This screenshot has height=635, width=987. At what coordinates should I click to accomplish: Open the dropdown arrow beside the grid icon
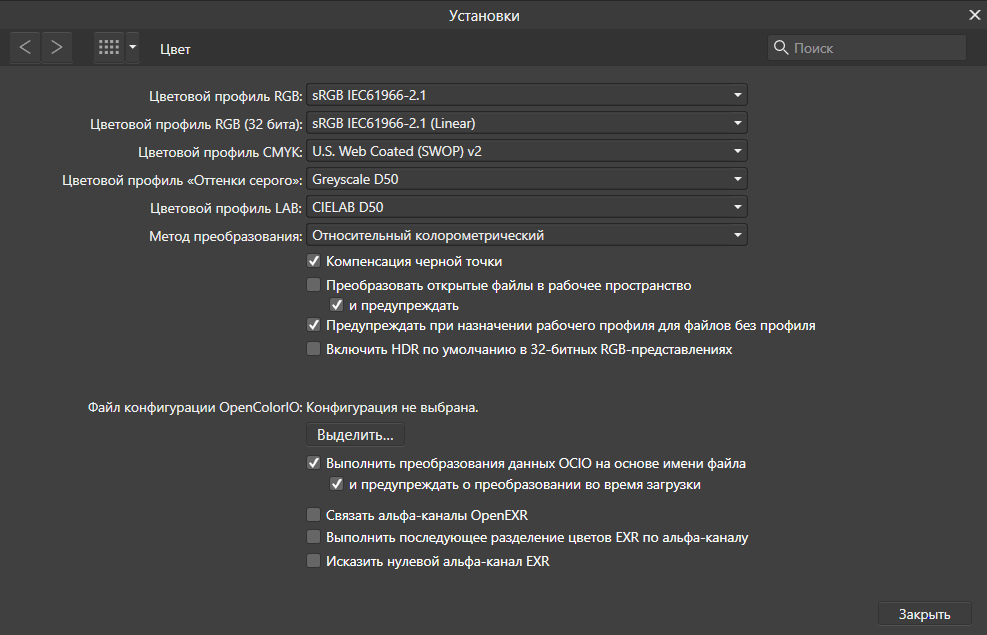coord(133,48)
